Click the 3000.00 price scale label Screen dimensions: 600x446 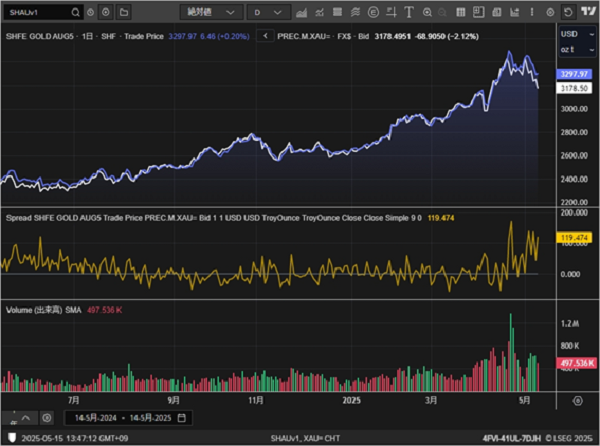pyautogui.click(x=574, y=109)
